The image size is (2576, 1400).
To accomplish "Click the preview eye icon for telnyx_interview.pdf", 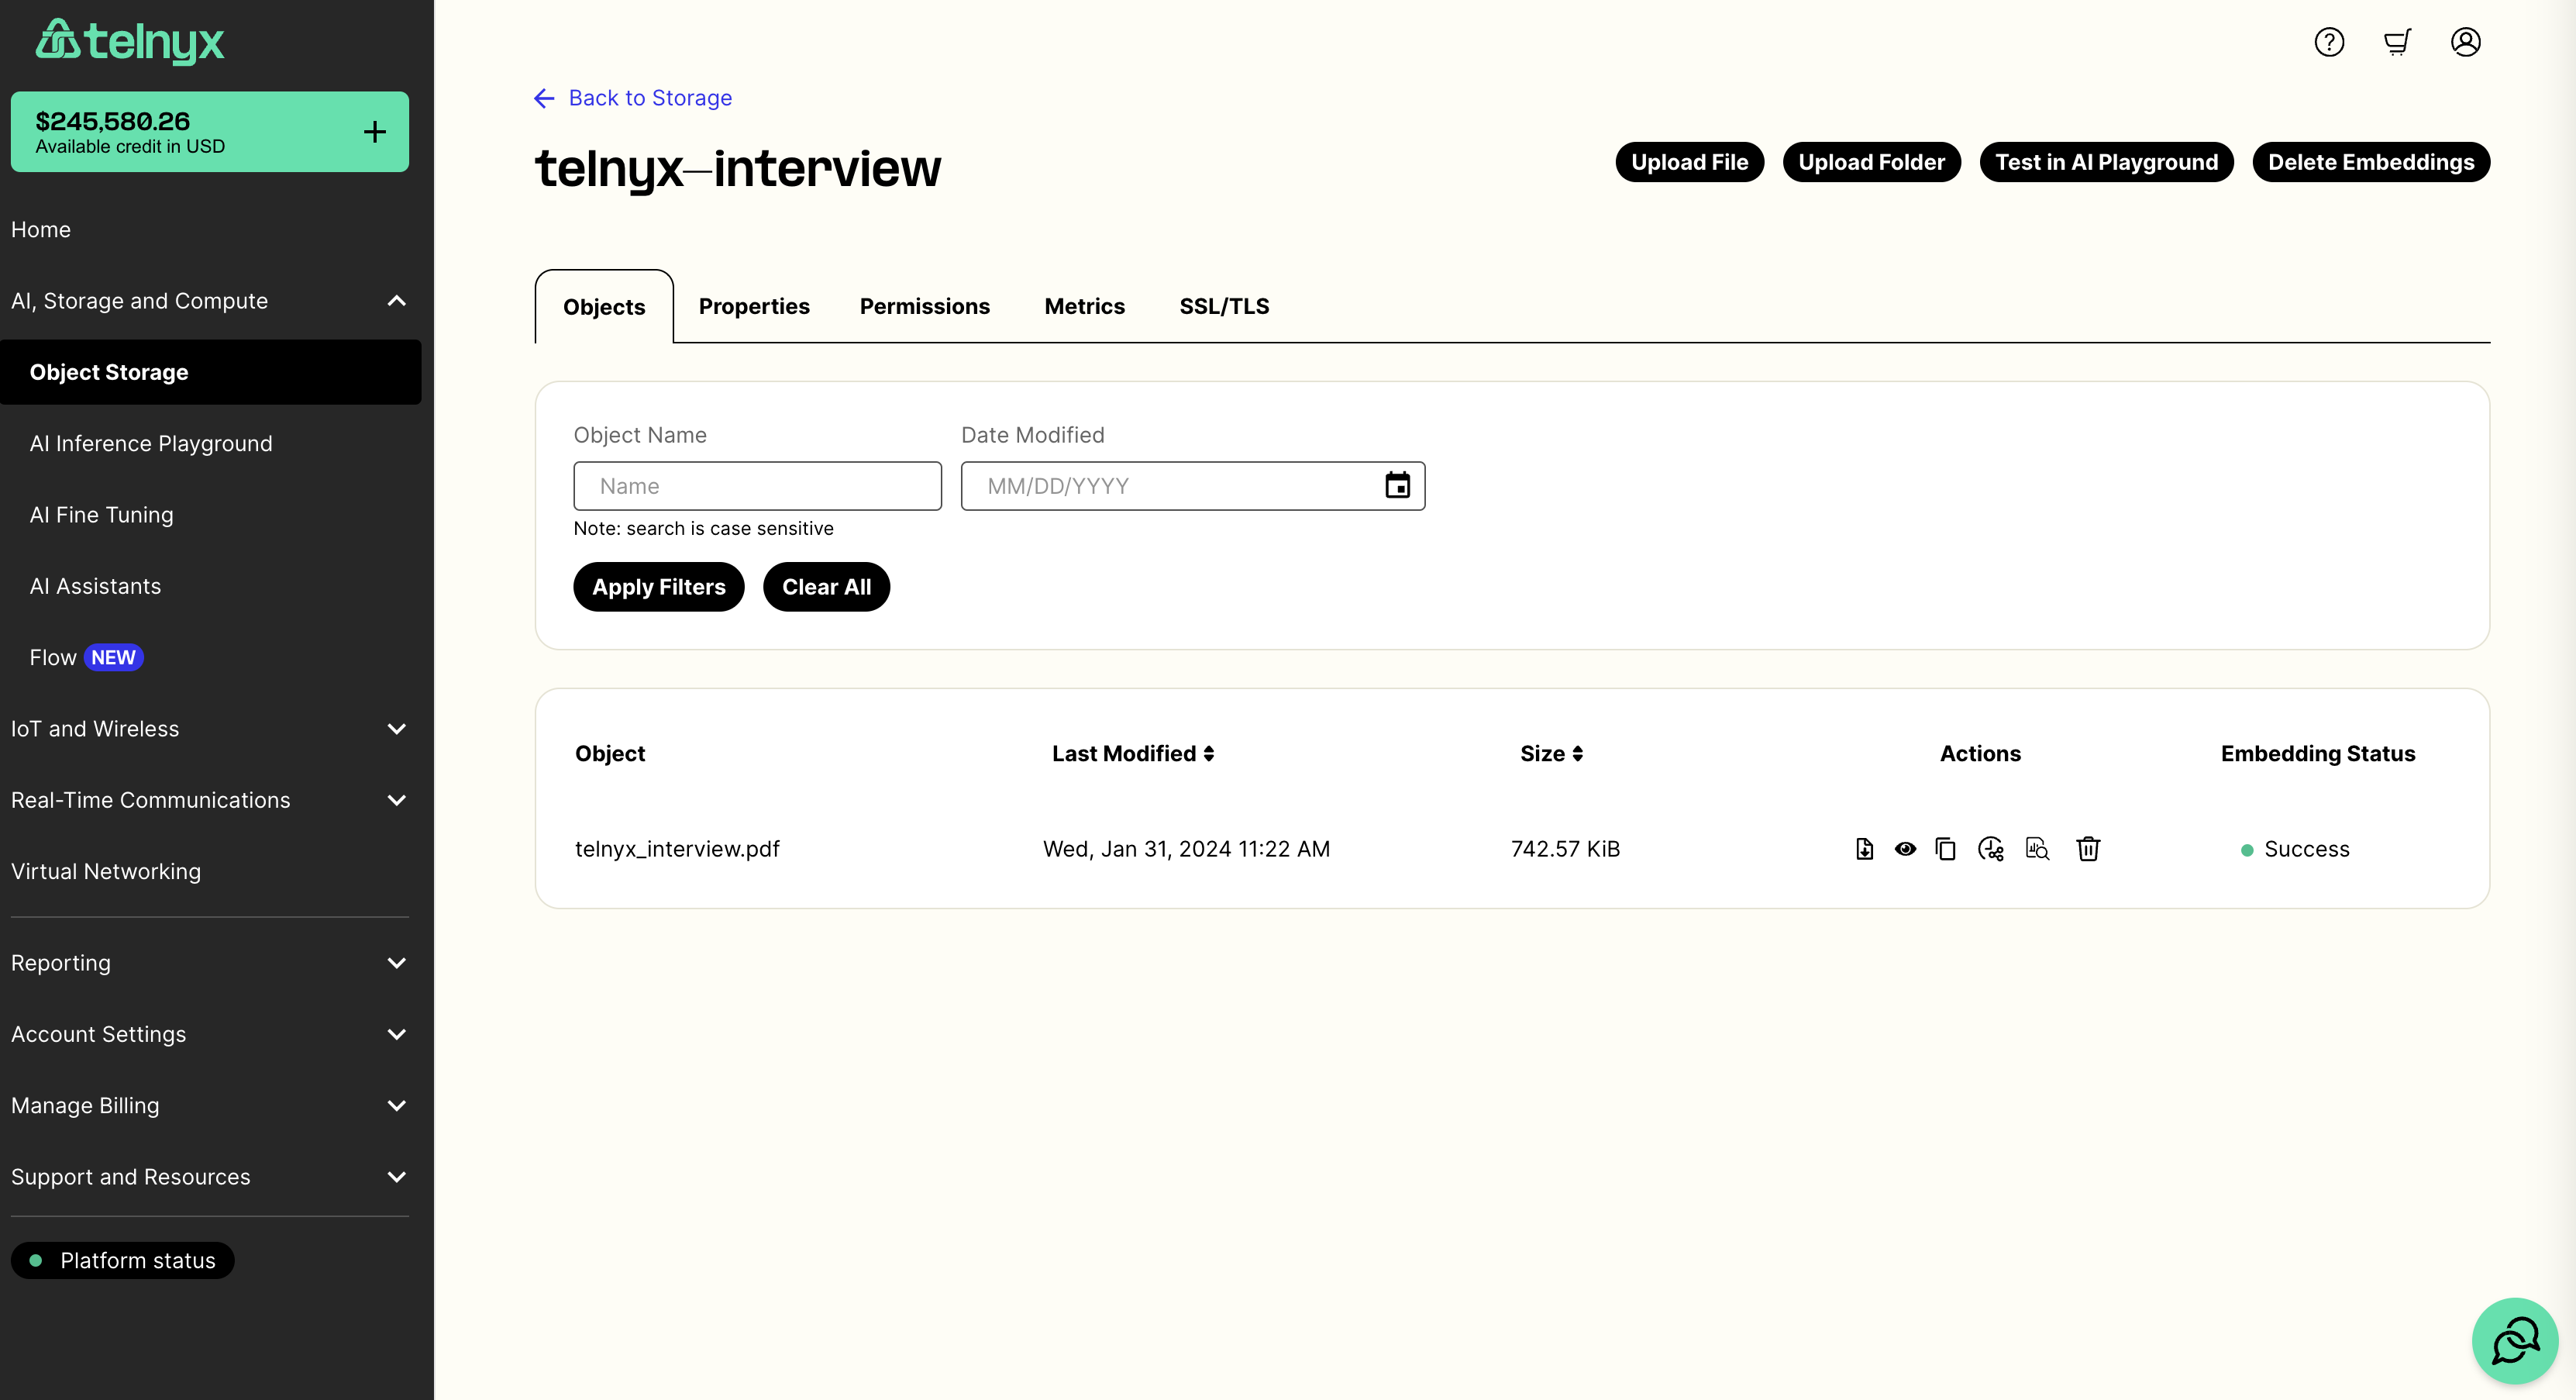I will (x=1904, y=848).
